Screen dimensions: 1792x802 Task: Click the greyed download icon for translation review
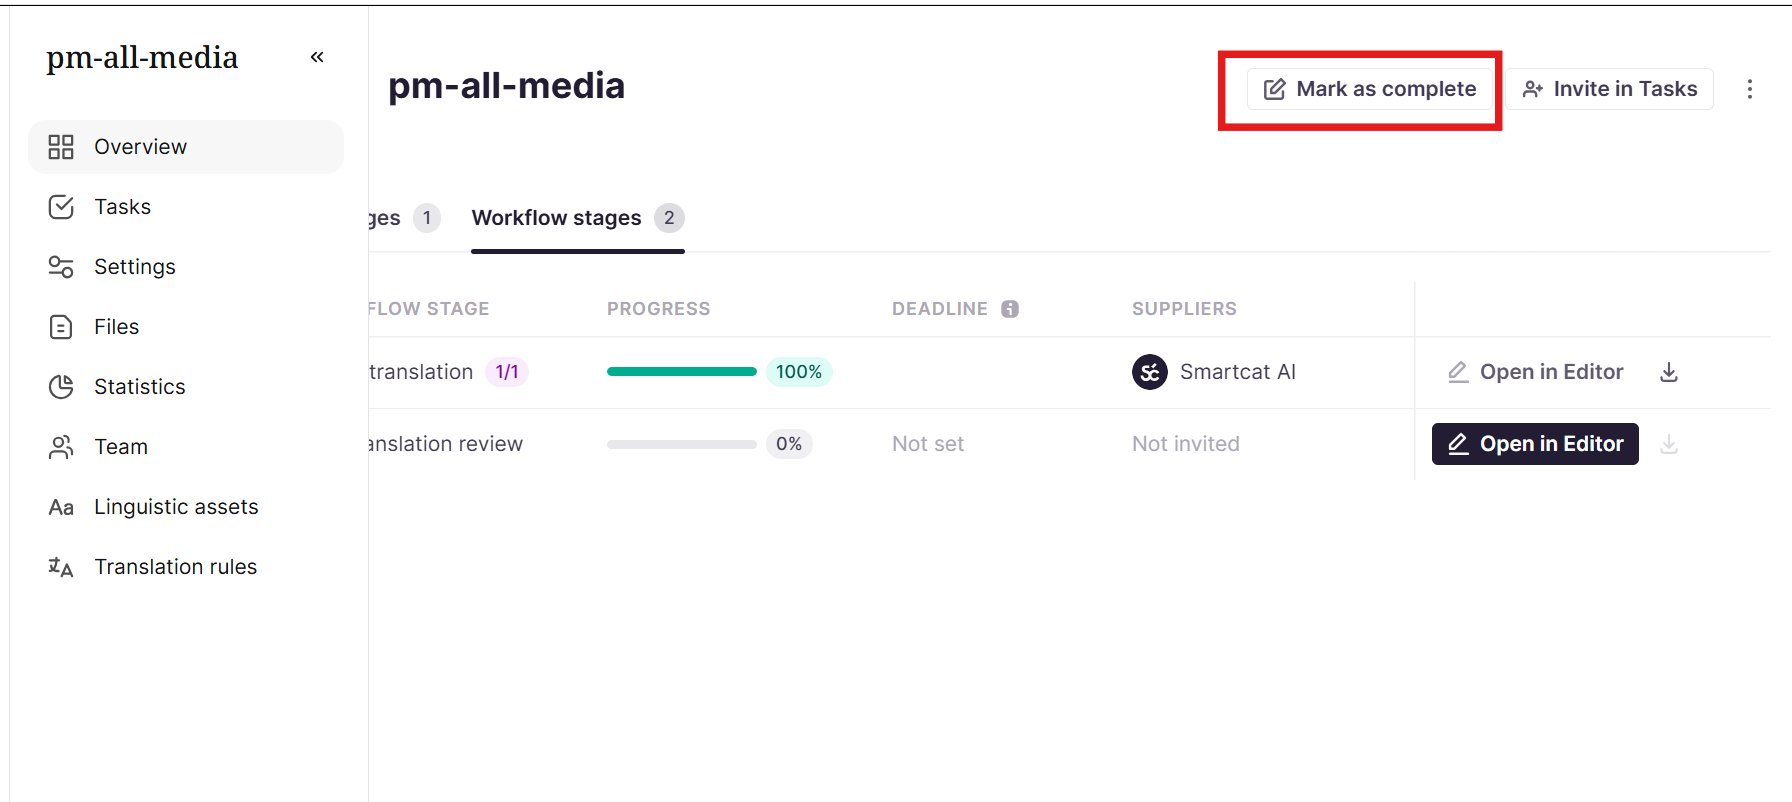pyautogui.click(x=1669, y=444)
